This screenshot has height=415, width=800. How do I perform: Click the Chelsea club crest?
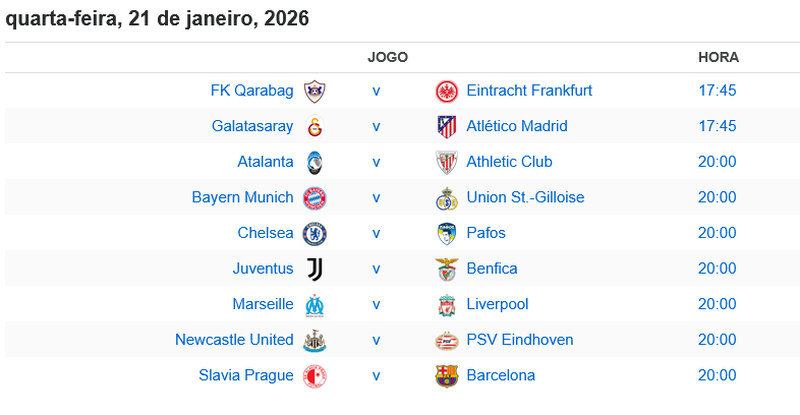[315, 234]
